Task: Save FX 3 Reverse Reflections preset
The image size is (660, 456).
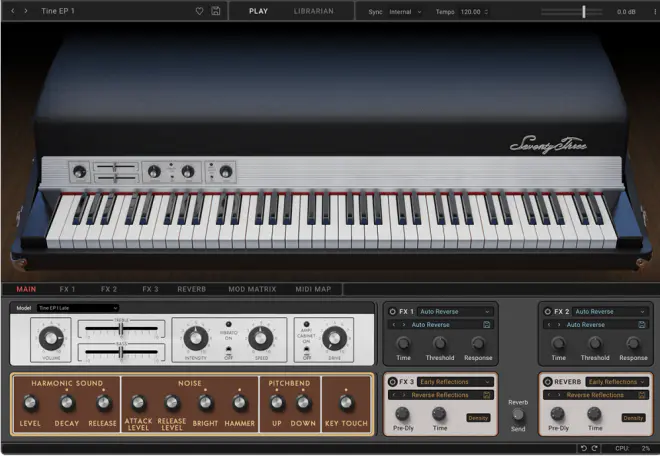Action: pyautogui.click(x=487, y=395)
